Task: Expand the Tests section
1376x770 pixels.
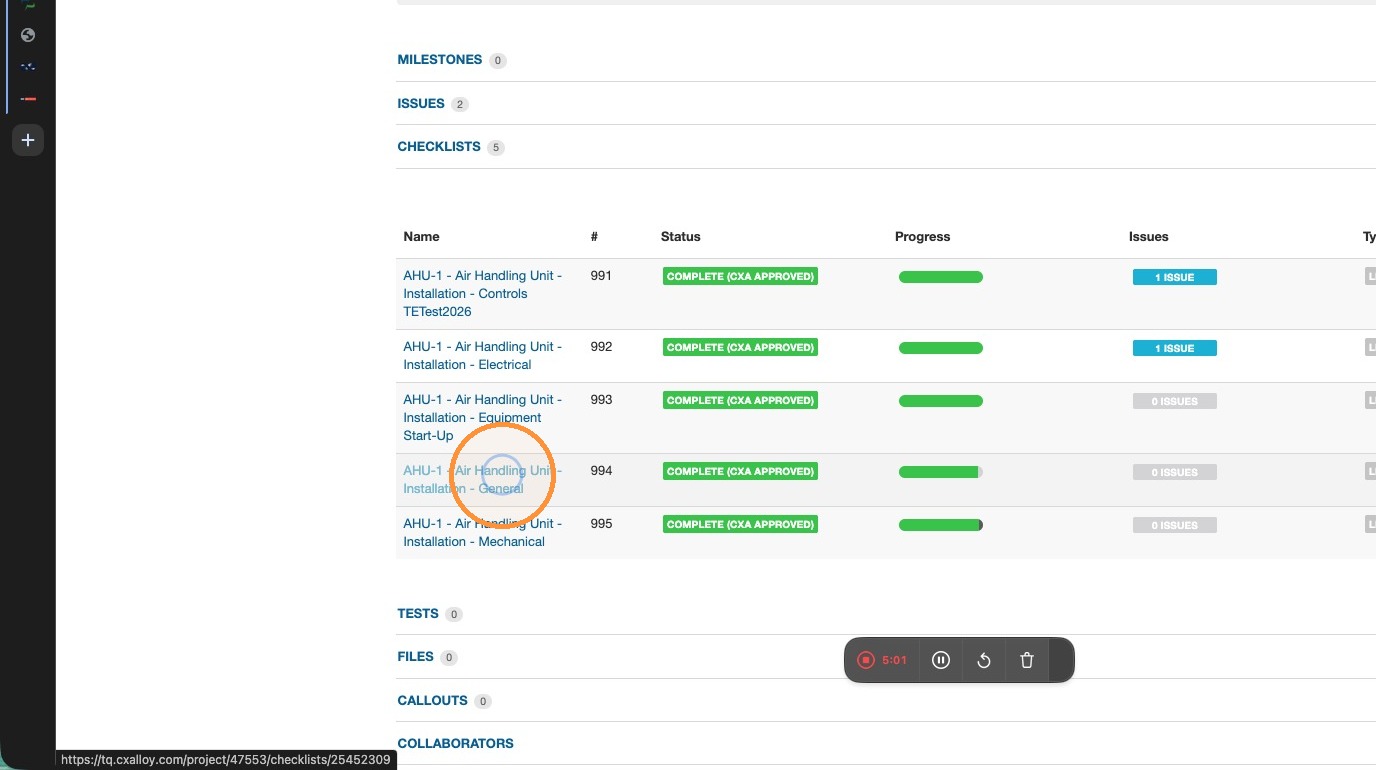Action: [418, 614]
